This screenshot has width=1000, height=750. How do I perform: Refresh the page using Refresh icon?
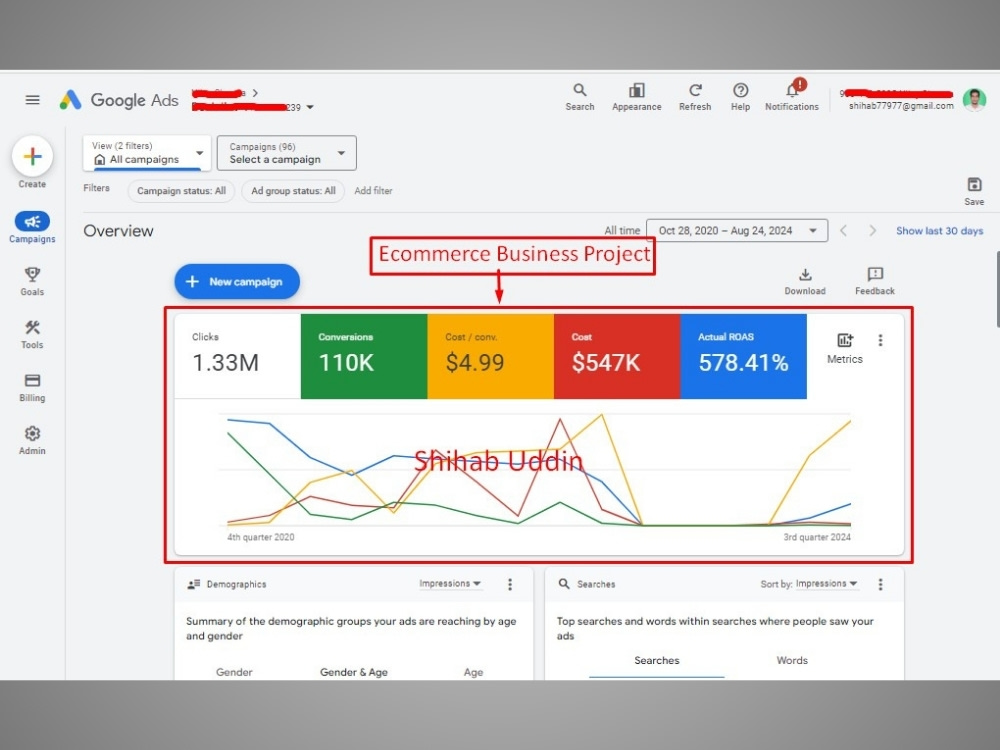tap(695, 97)
